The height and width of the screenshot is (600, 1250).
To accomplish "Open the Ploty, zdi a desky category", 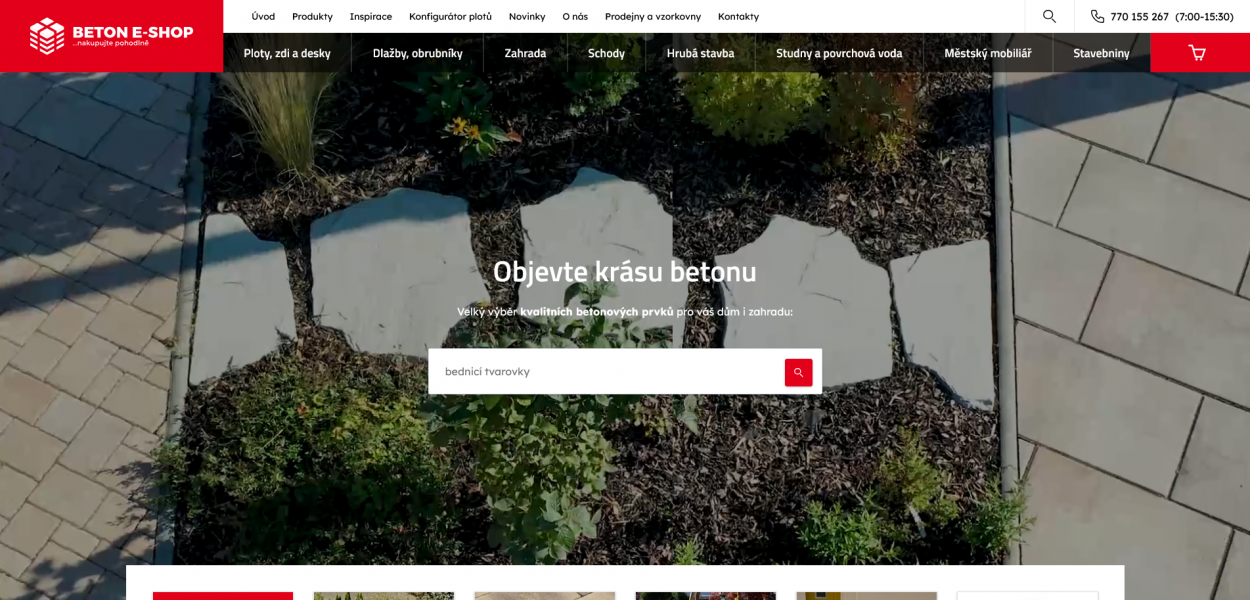I will click(x=287, y=53).
